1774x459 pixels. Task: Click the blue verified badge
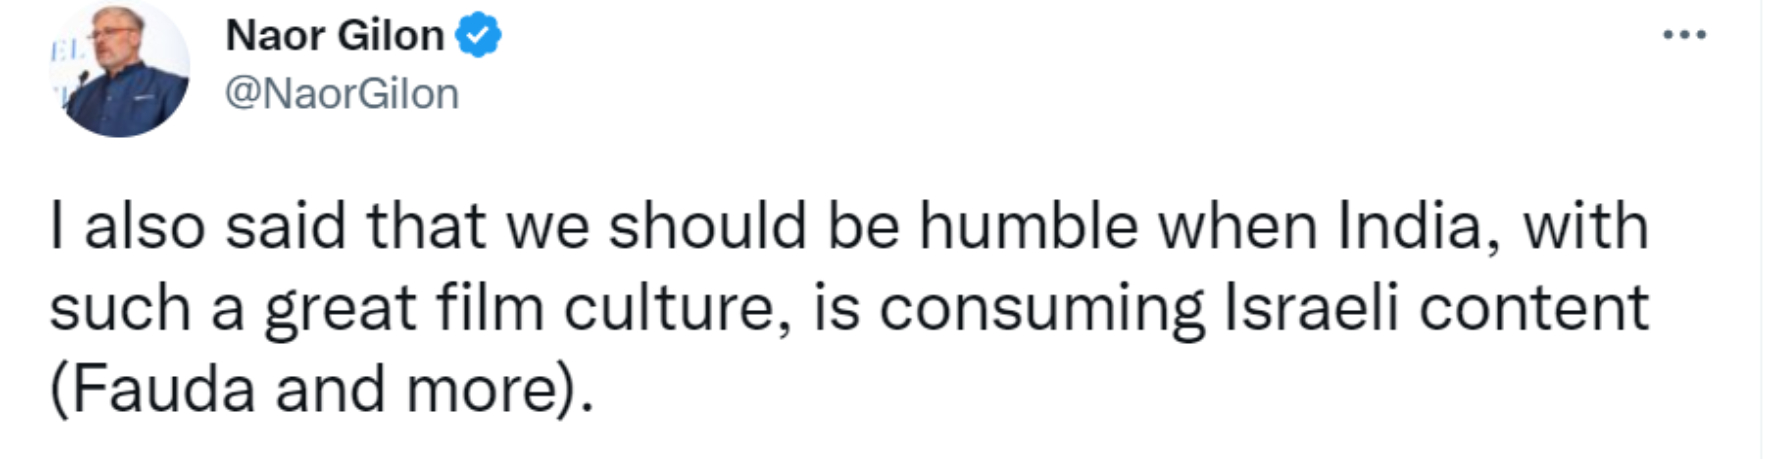point(478,36)
